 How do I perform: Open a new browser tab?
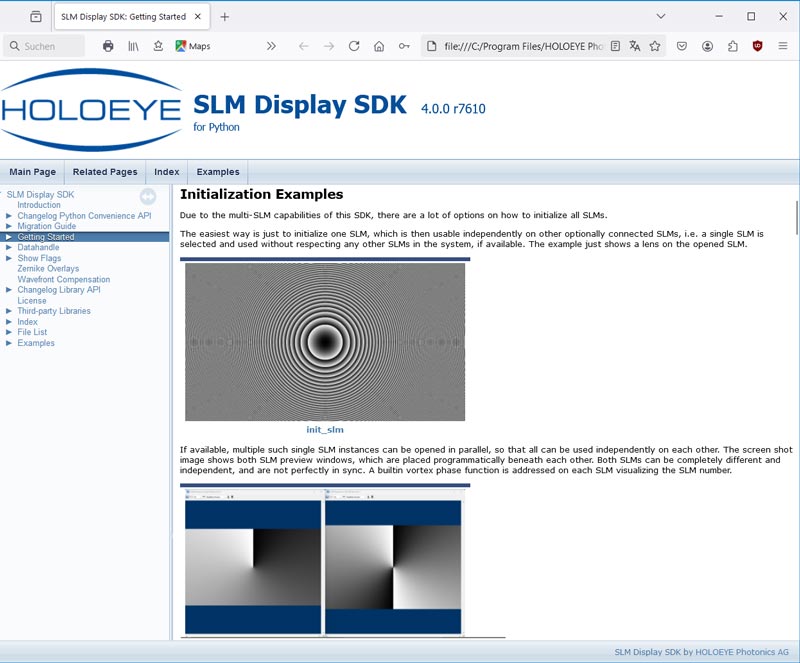pos(225,17)
